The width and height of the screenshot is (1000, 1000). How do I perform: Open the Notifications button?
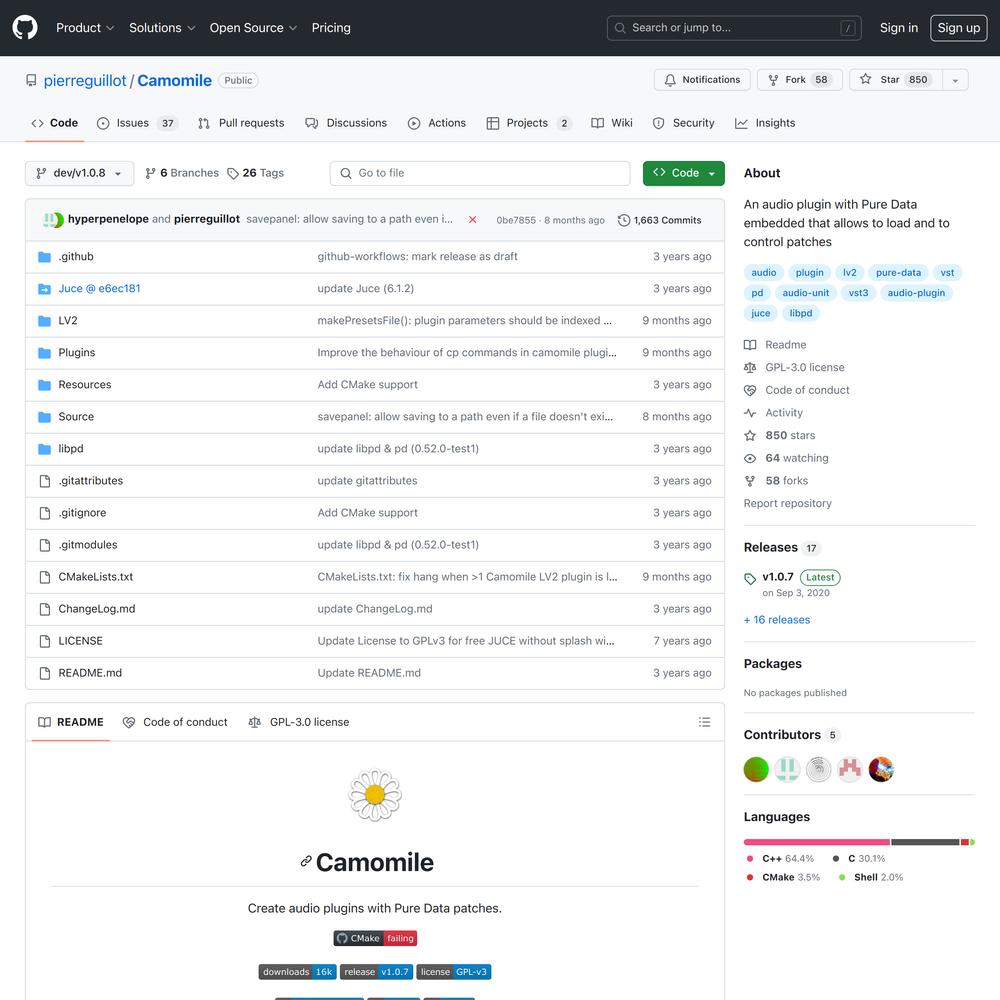[x=702, y=80]
